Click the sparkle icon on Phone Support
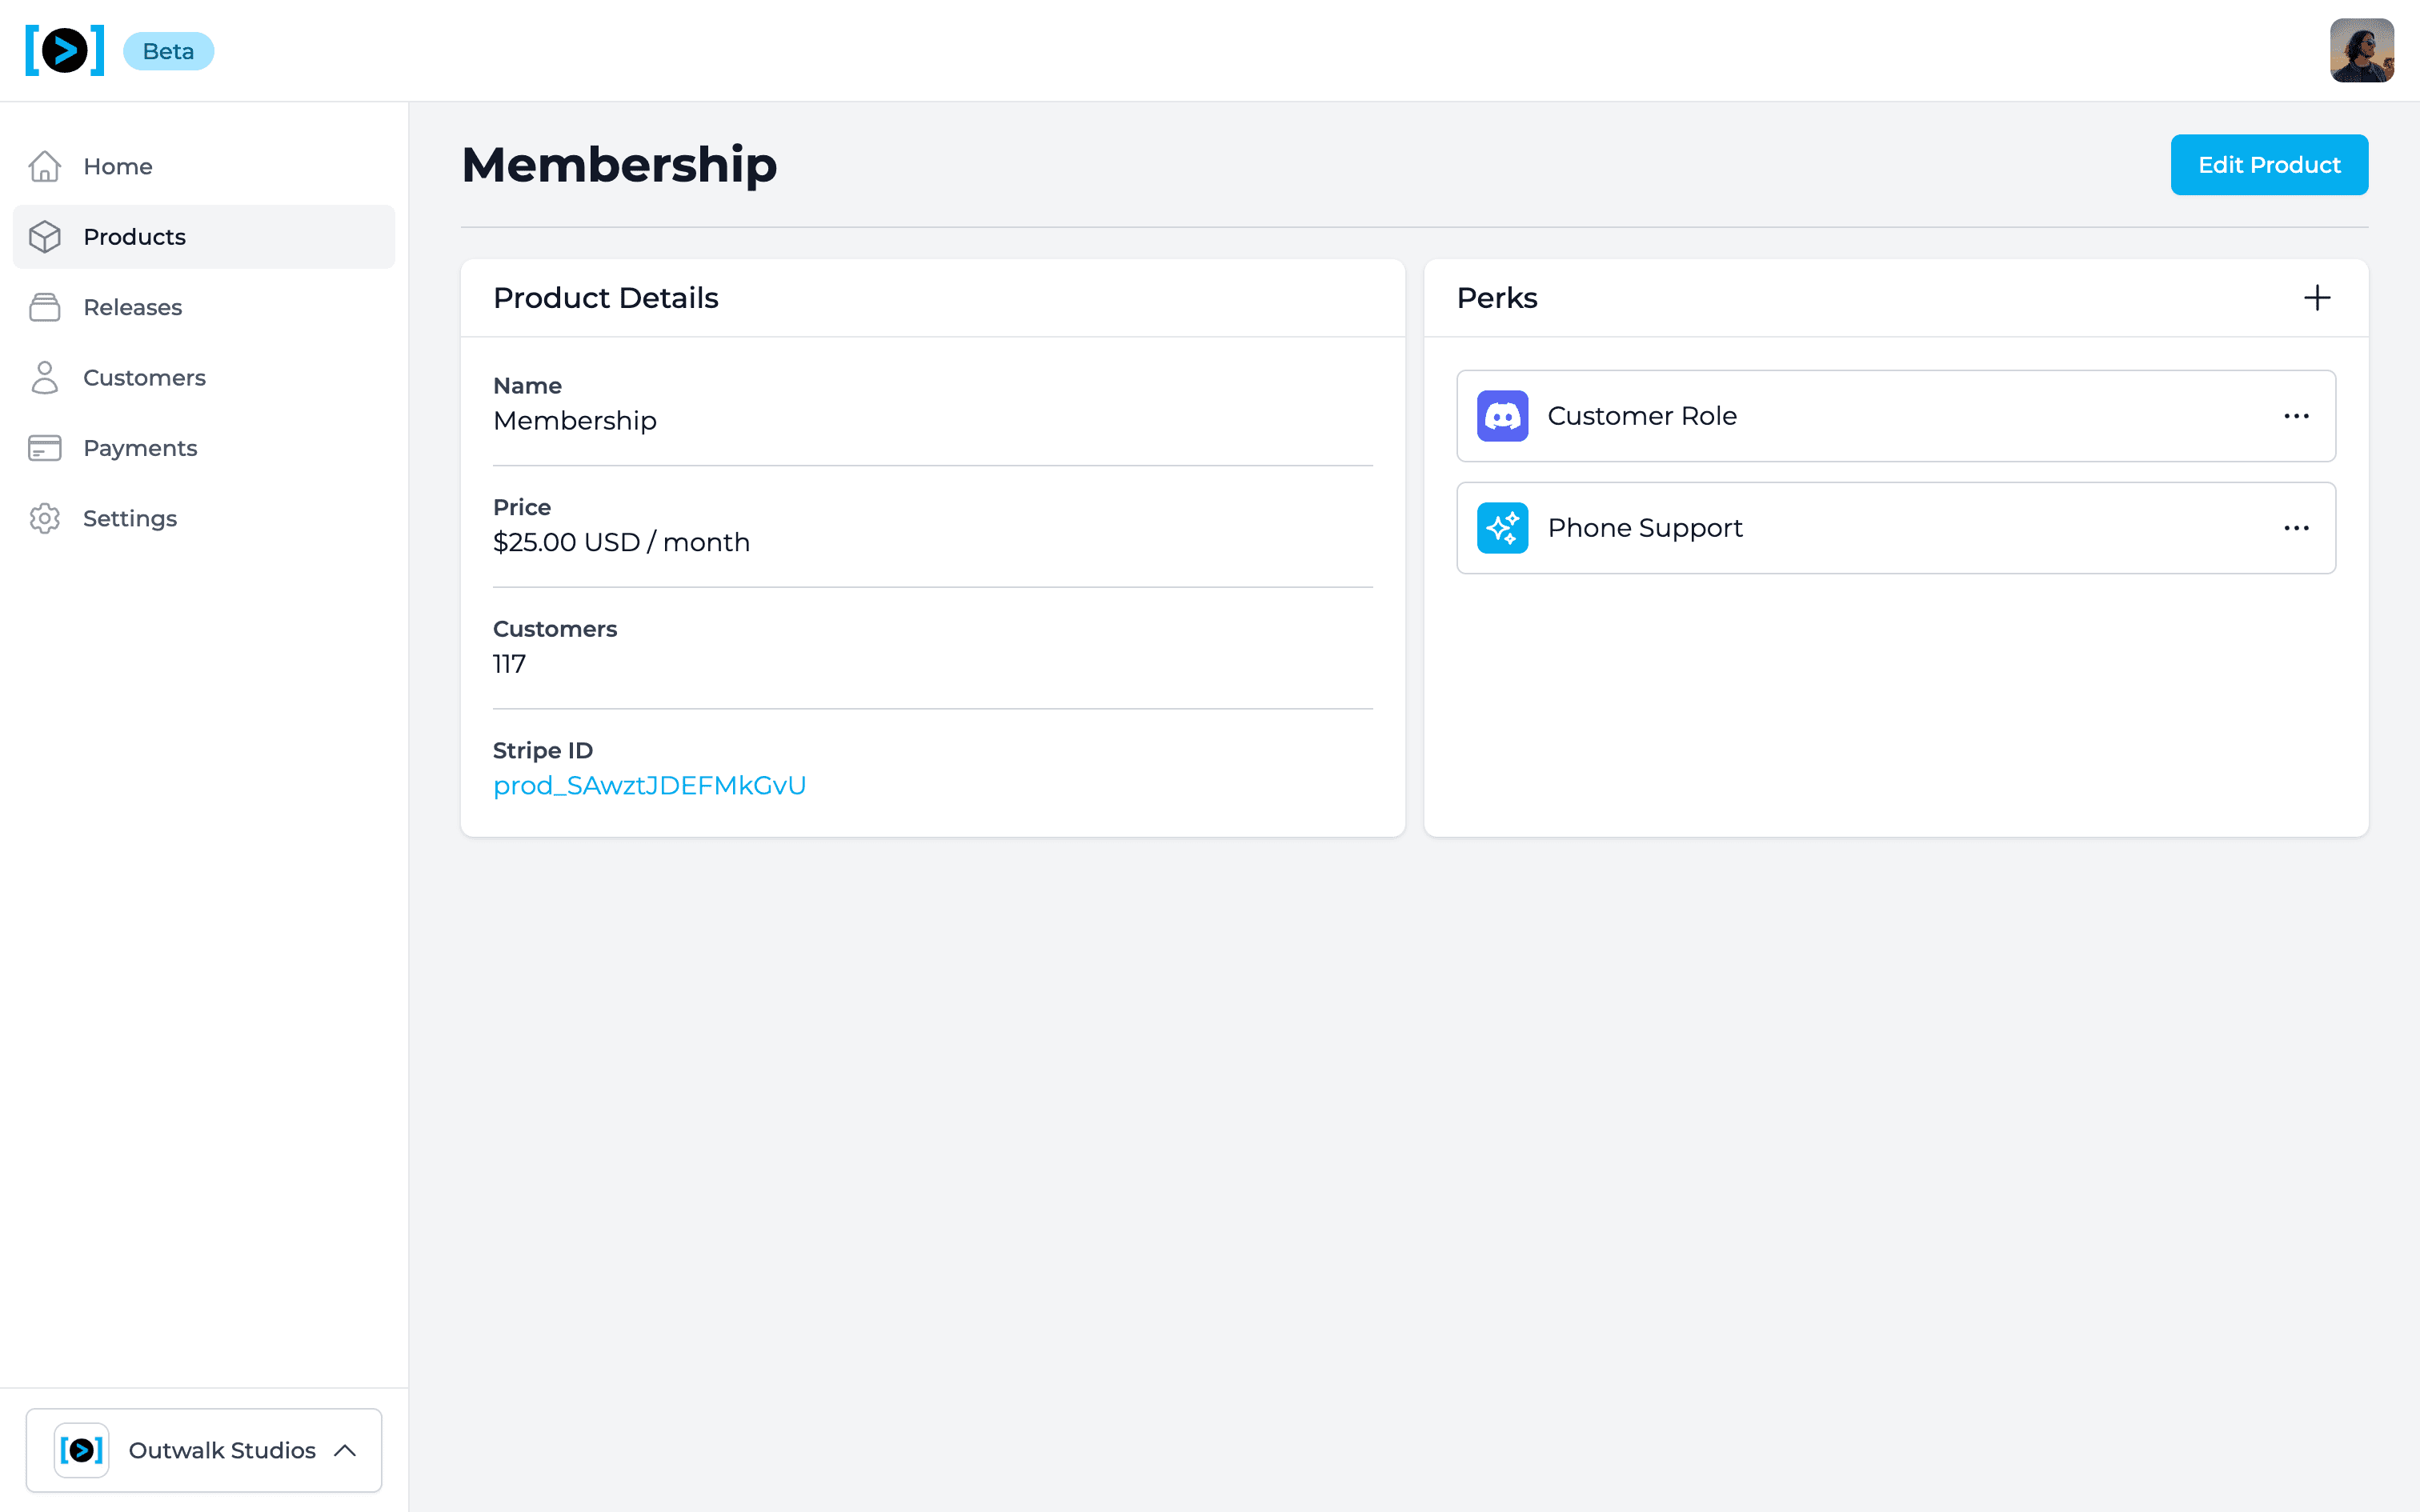 click(x=1502, y=528)
